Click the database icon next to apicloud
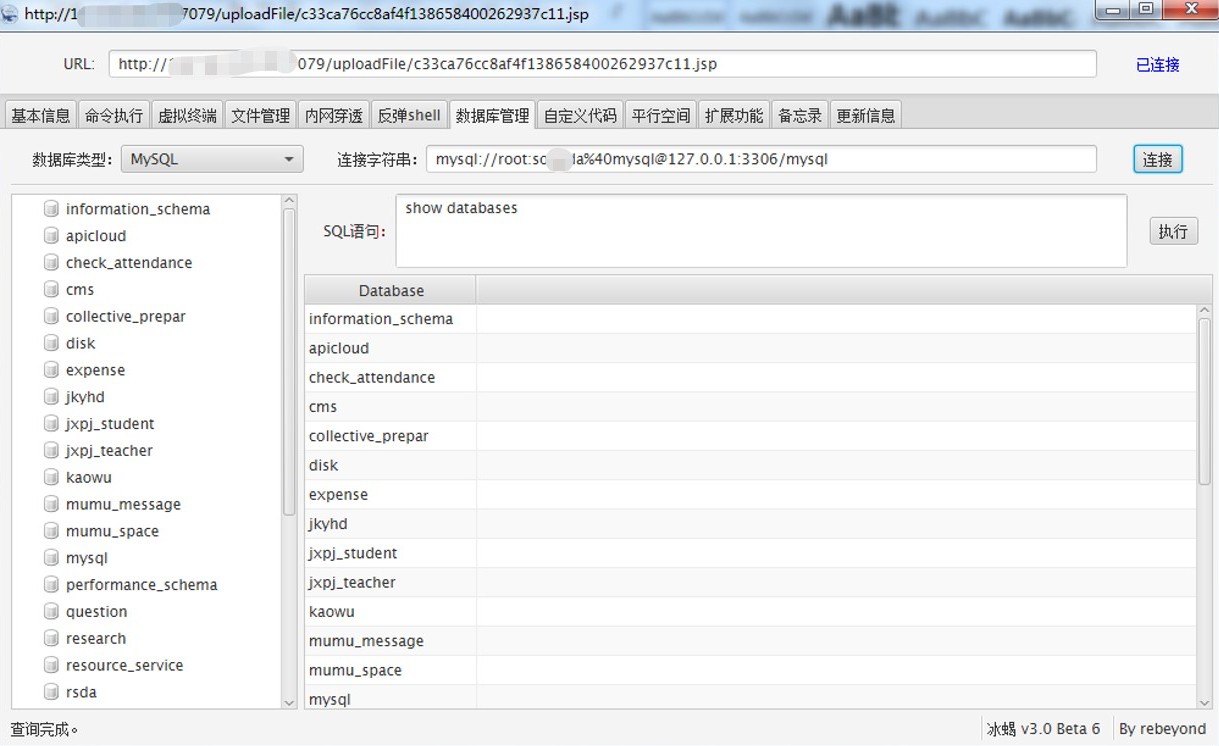 pyautogui.click(x=51, y=236)
